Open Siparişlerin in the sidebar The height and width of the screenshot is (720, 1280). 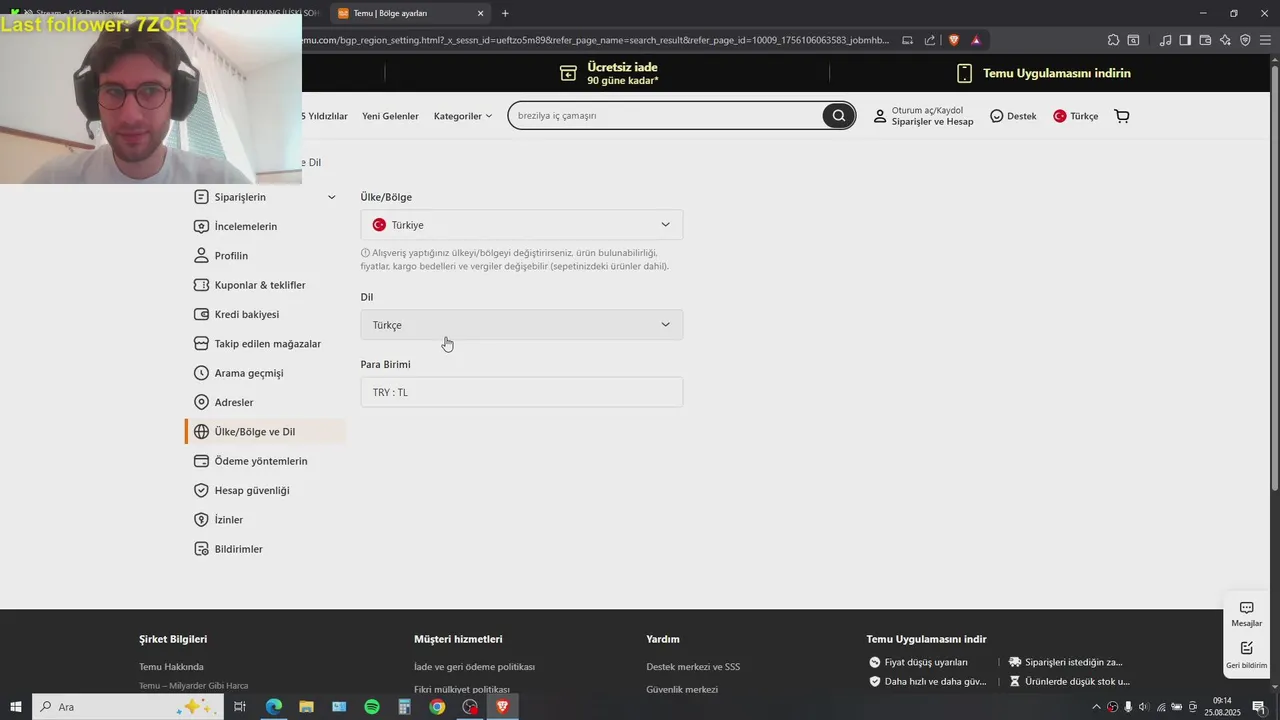pos(240,197)
